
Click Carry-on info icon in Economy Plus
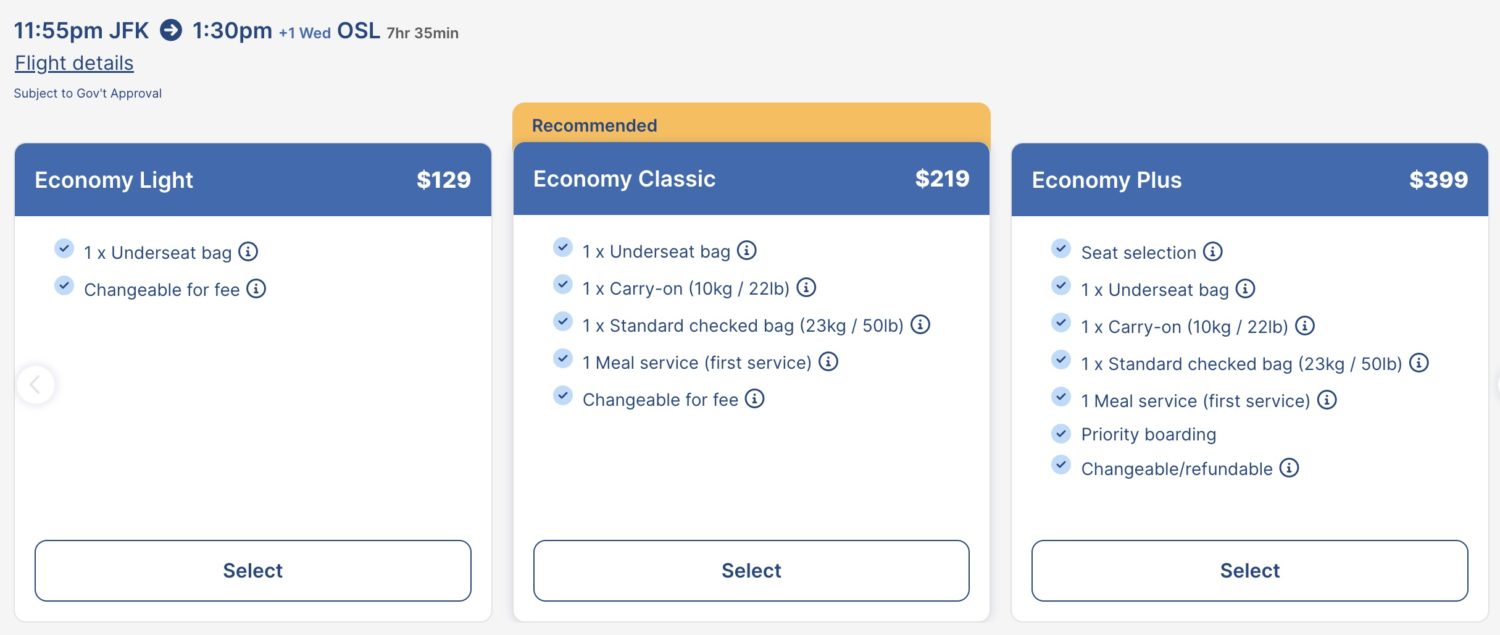1306,325
